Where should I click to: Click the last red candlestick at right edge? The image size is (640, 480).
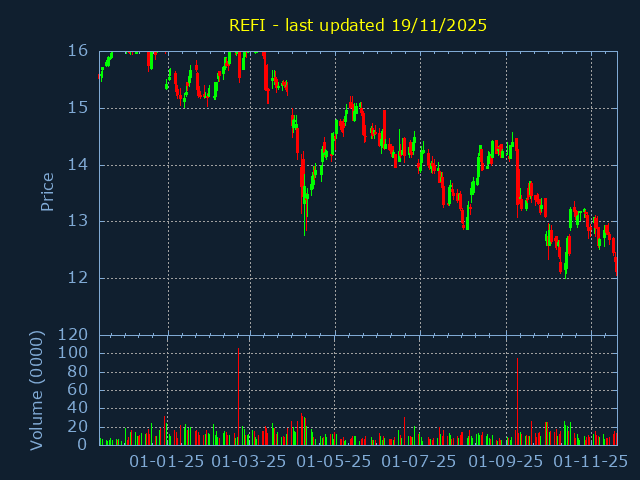616,266
